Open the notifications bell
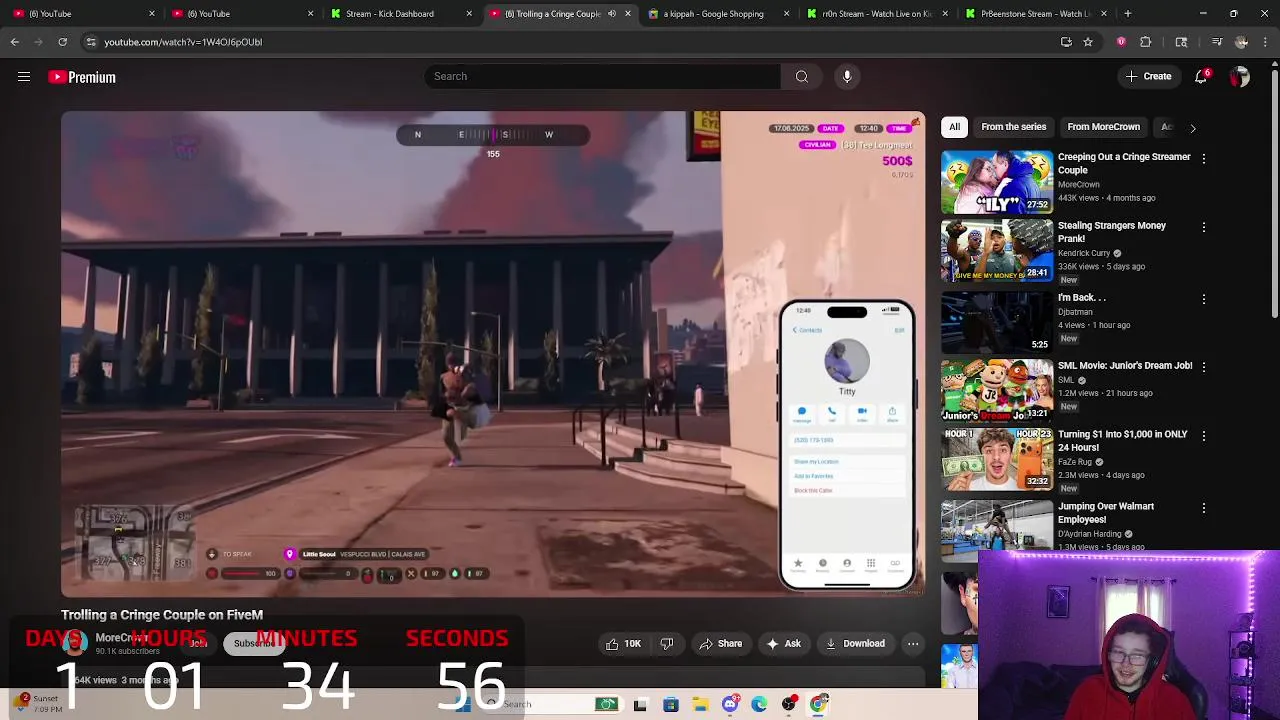Image resolution: width=1280 pixels, height=720 pixels. pos(1202,77)
